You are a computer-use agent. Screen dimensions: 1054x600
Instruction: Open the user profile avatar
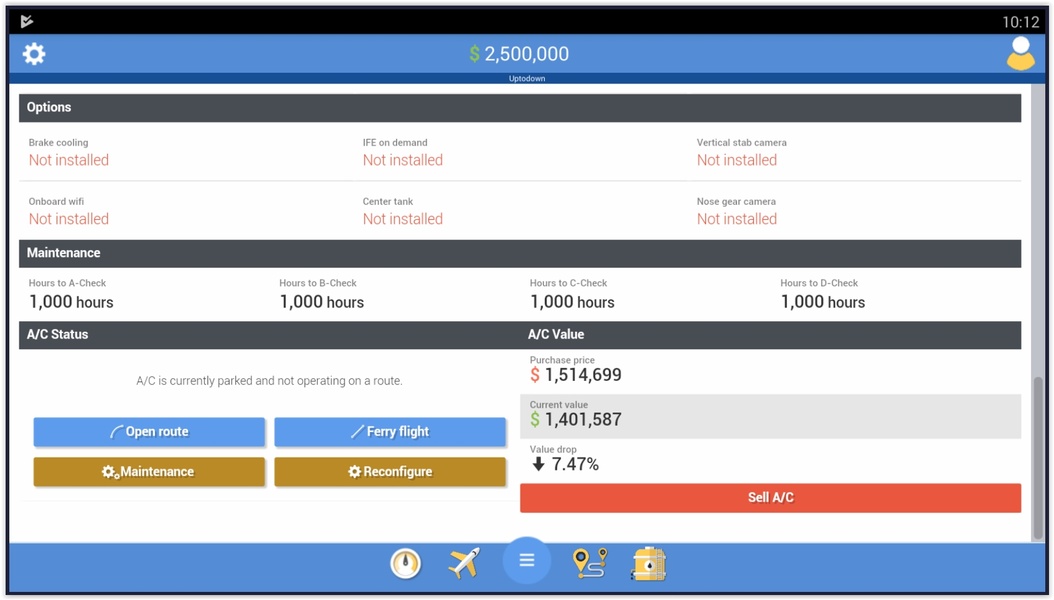1020,53
